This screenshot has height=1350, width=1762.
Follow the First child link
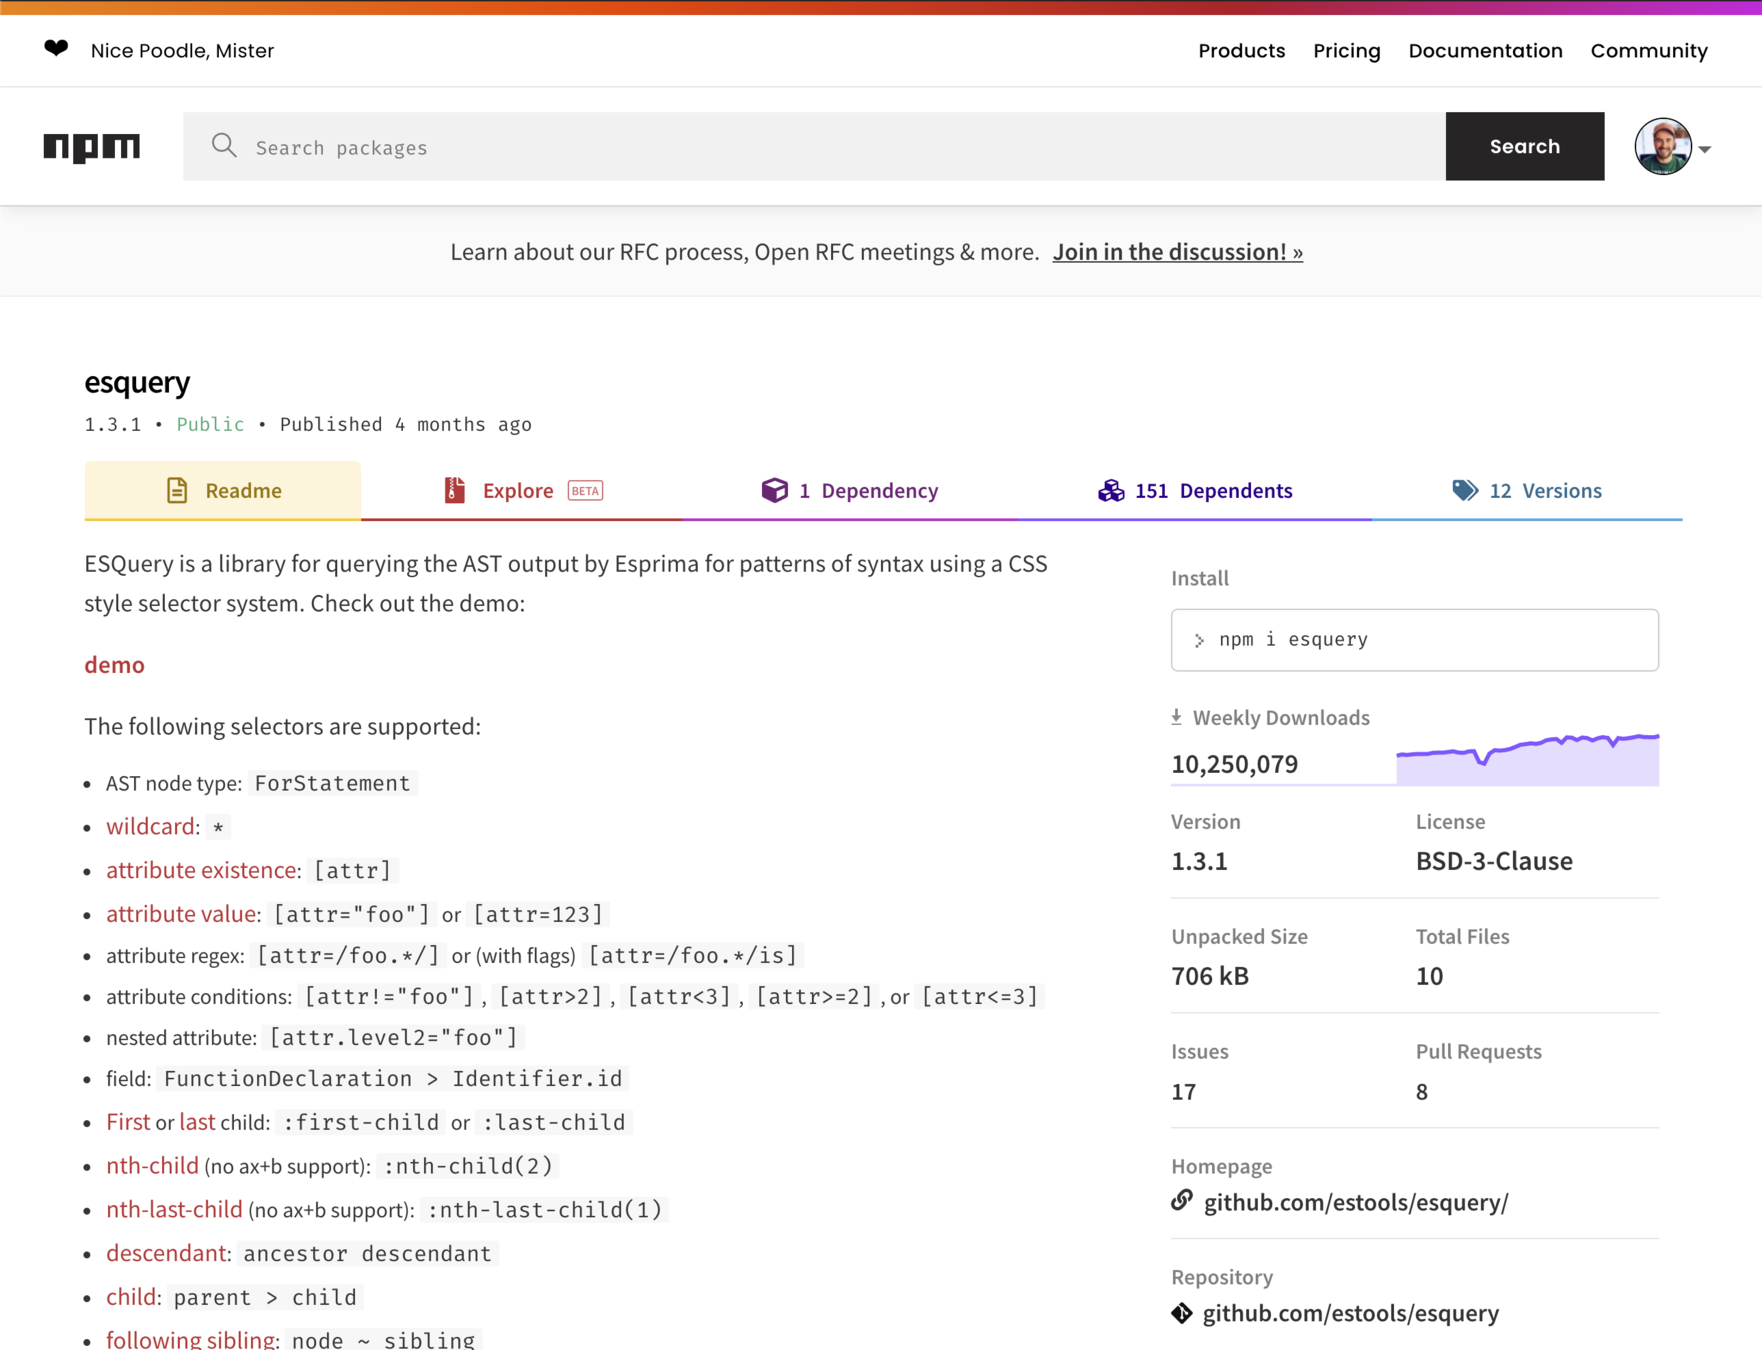tap(128, 1122)
